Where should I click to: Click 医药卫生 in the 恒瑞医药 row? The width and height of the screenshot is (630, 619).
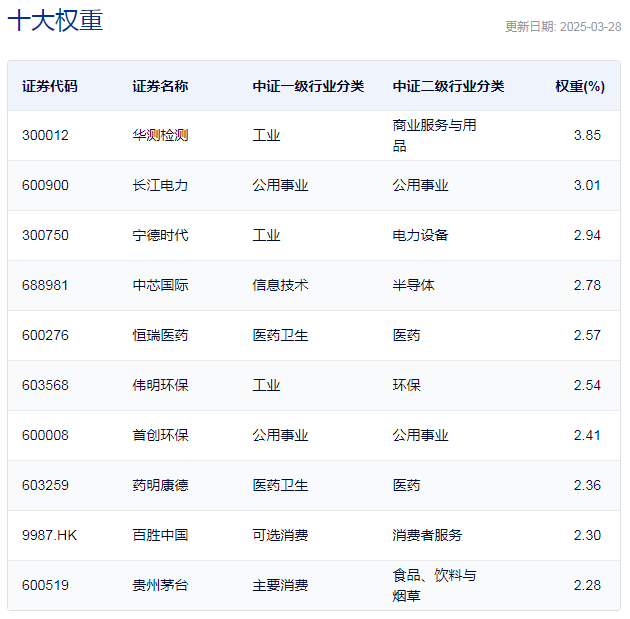tap(280, 335)
